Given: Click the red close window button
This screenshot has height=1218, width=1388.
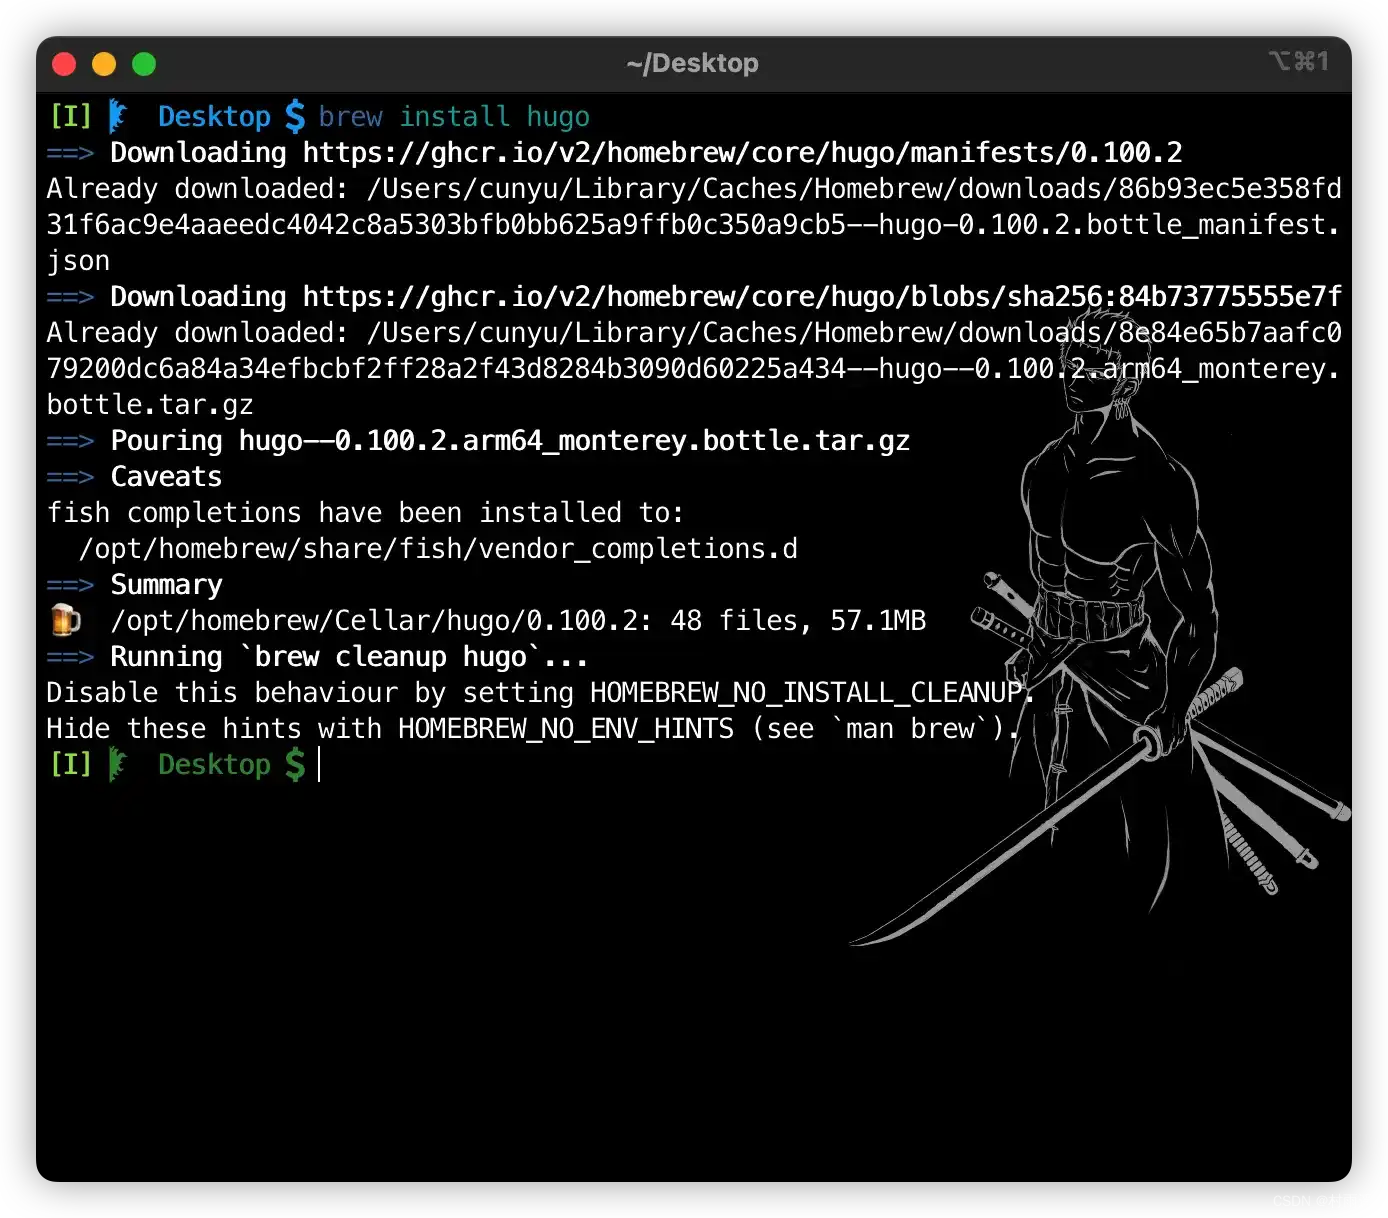Looking at the screenshot, I should coord(64,64).
